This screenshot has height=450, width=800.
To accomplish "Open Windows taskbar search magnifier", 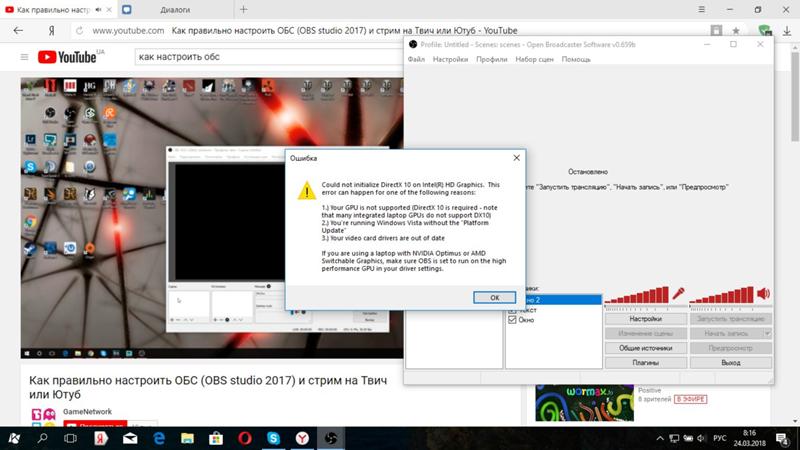I will pos(42,438).
